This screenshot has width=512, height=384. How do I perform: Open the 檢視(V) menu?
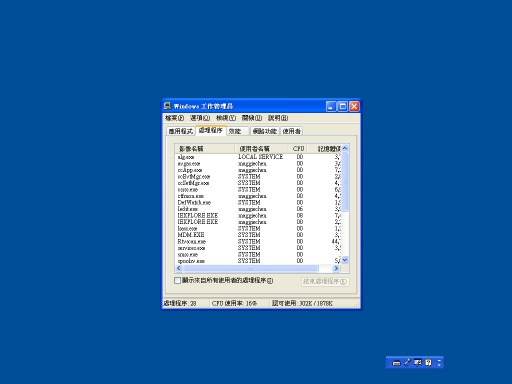pyautogui.click(x=226, y=118)
